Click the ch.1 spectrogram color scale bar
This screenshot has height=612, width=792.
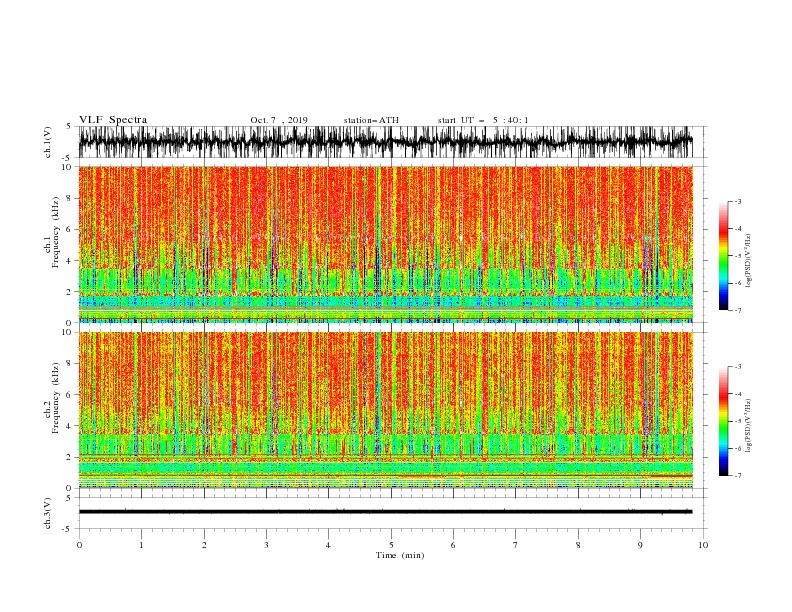(x=723, y=256)
